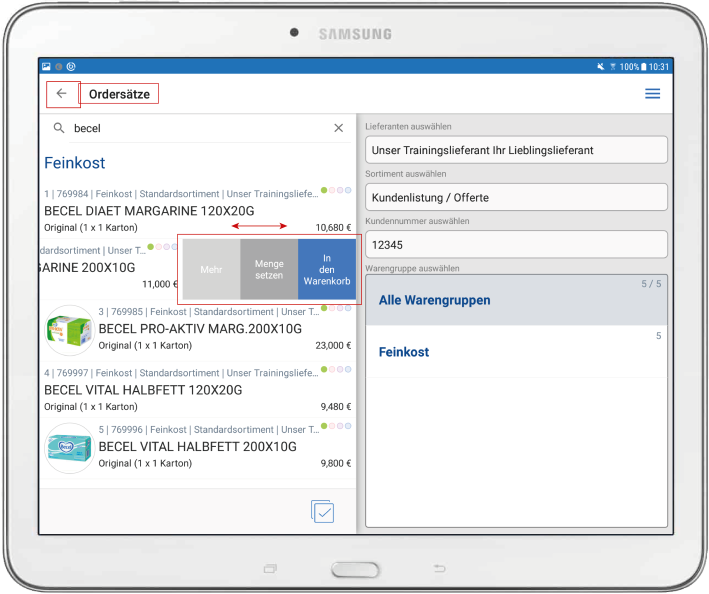Screen dimensions: 709x594
Task: Click the magnifier search icon
Action: coord(59,128)
